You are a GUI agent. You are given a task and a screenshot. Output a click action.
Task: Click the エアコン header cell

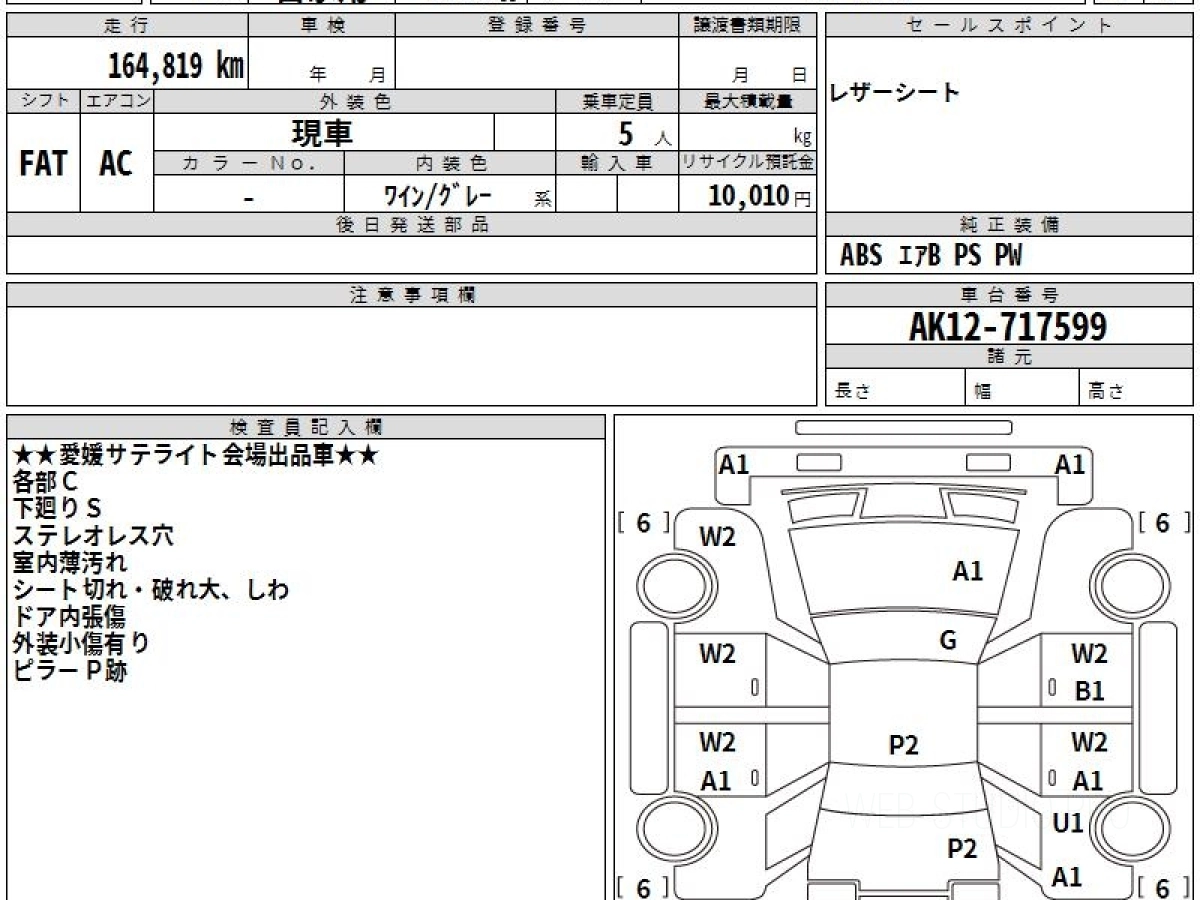tap(117, 101)
